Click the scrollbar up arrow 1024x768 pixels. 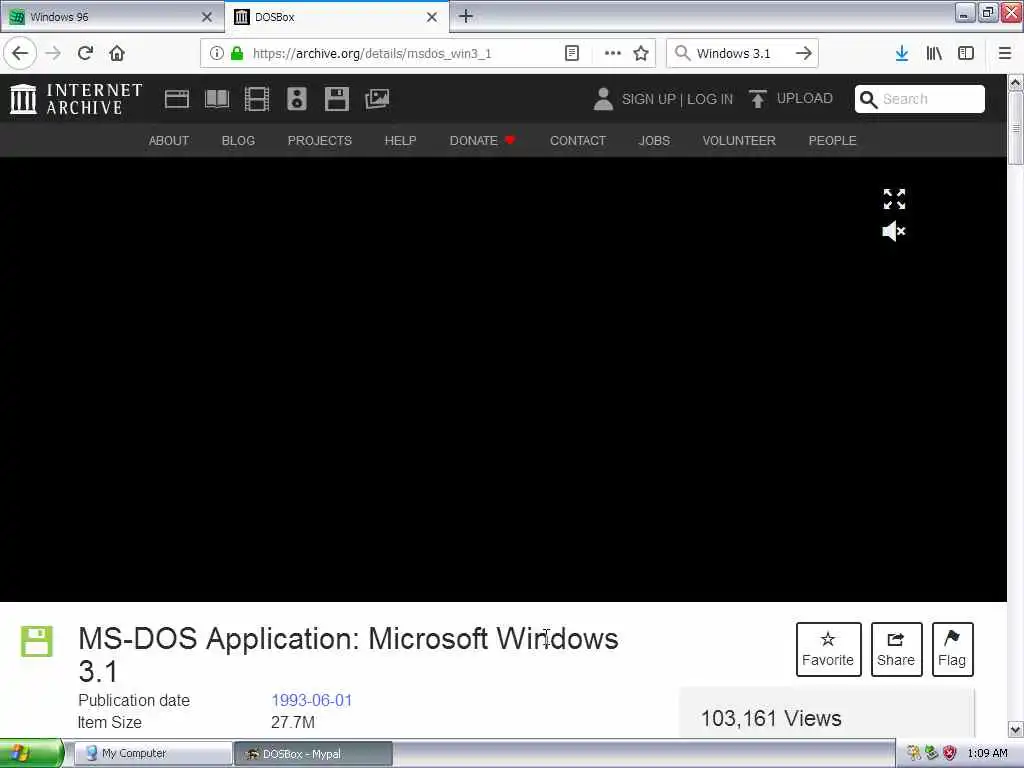(x=1016, y=82)
